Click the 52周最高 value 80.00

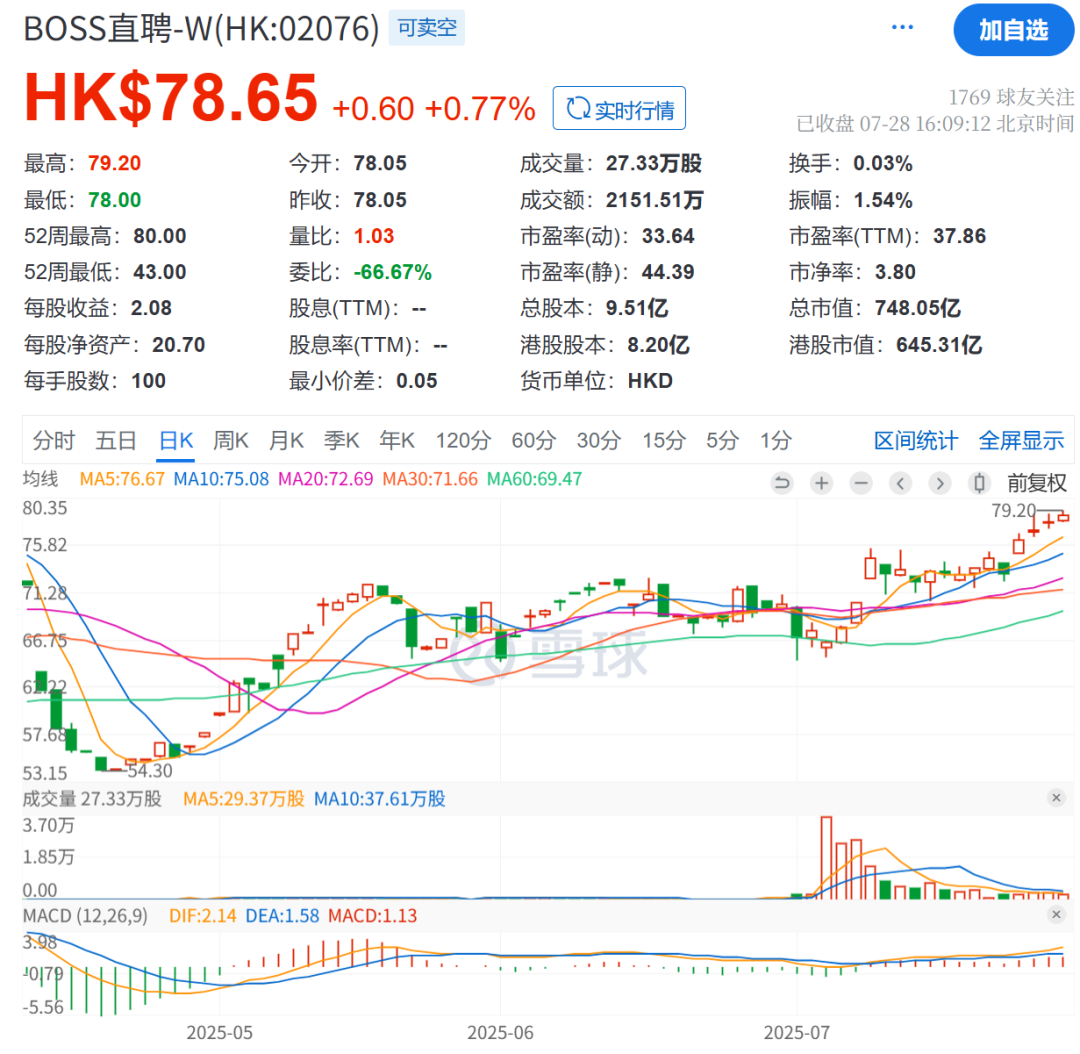click(x=160, y=236)
